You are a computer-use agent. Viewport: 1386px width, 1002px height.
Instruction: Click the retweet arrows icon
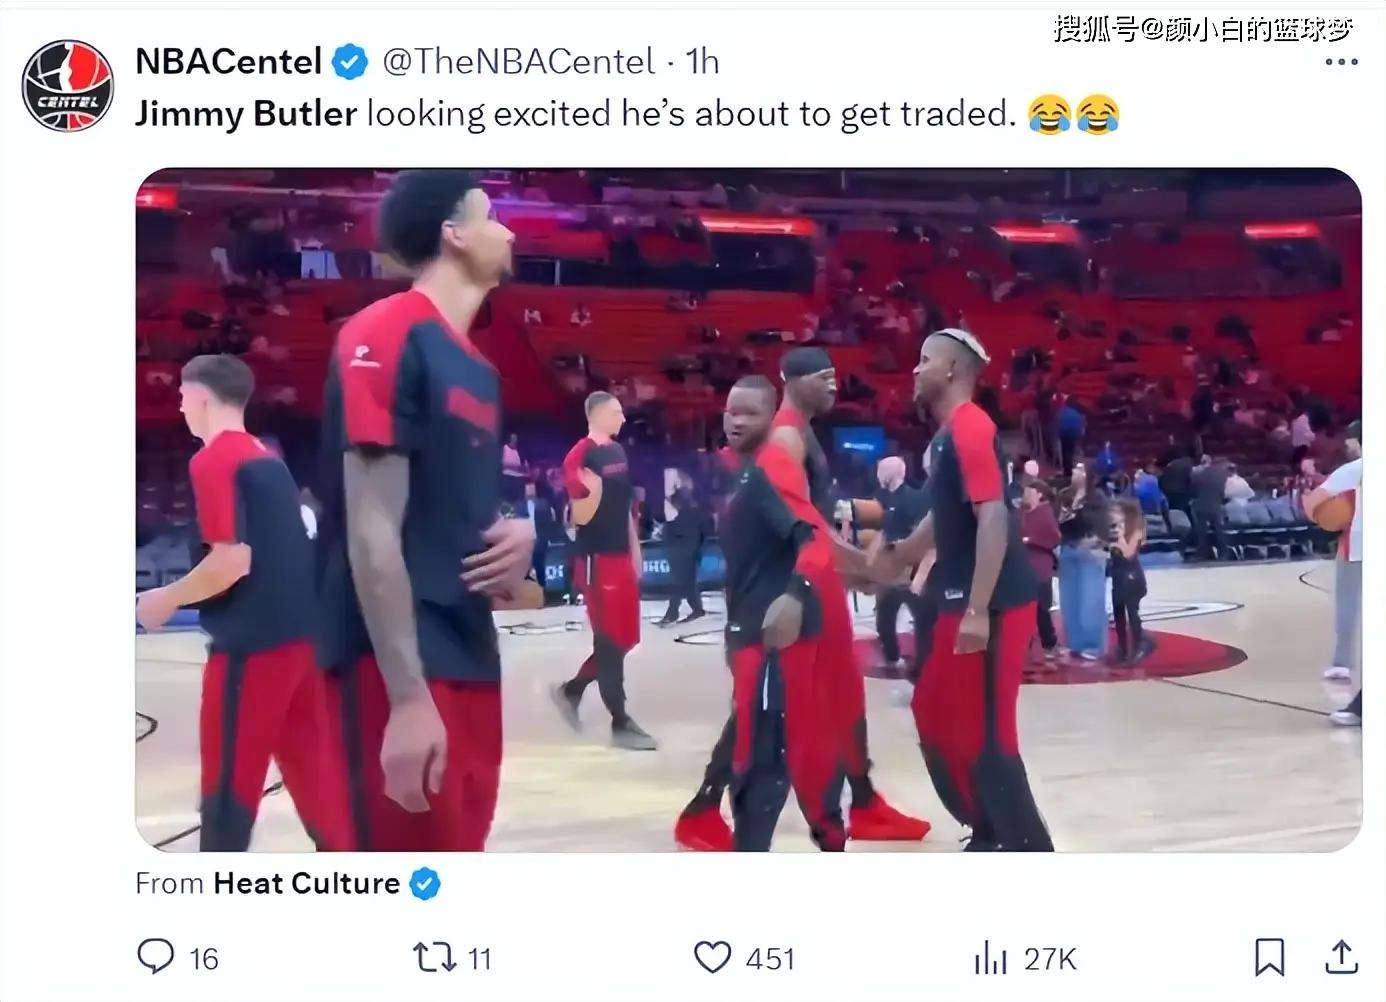tap(435, 958)
